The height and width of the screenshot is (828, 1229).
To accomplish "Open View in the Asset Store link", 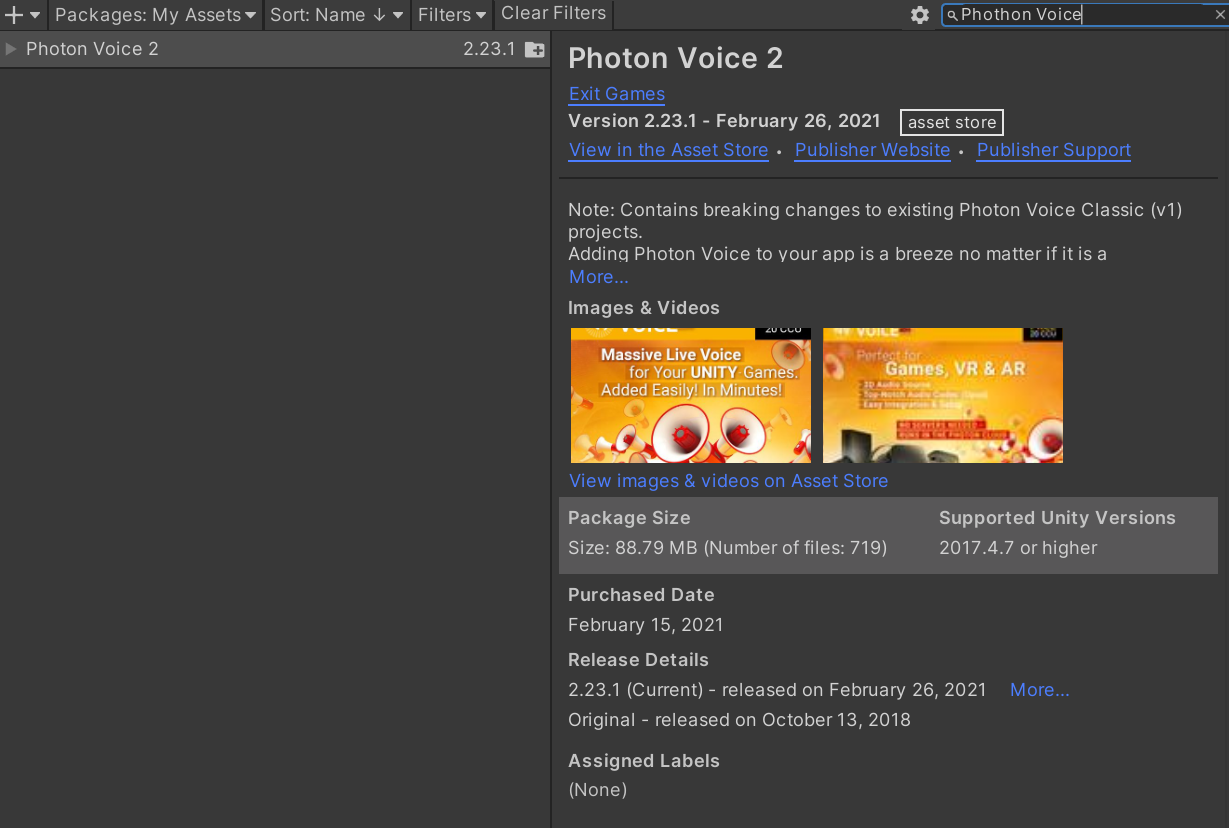I will point(668,150).
